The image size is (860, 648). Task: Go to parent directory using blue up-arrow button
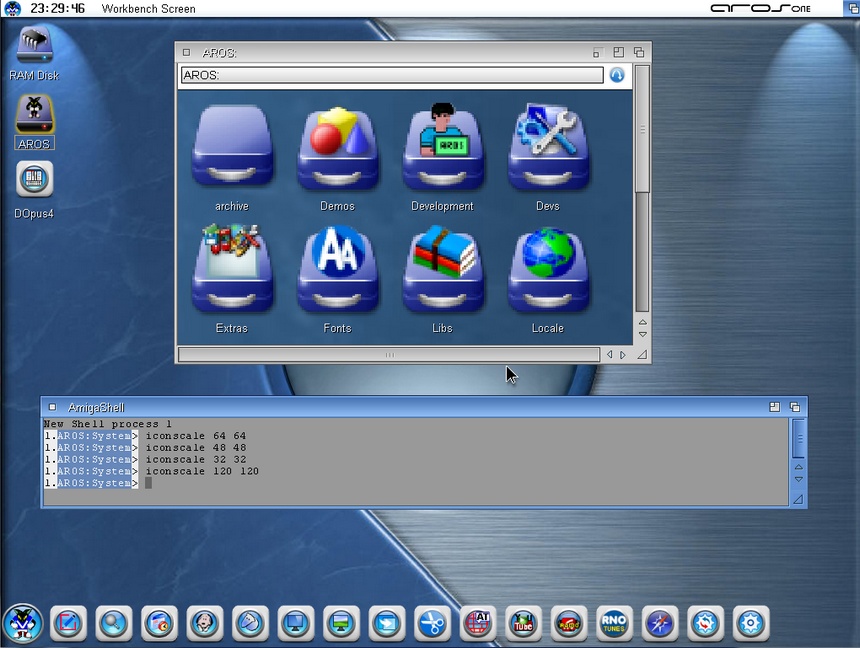point(617,75)
